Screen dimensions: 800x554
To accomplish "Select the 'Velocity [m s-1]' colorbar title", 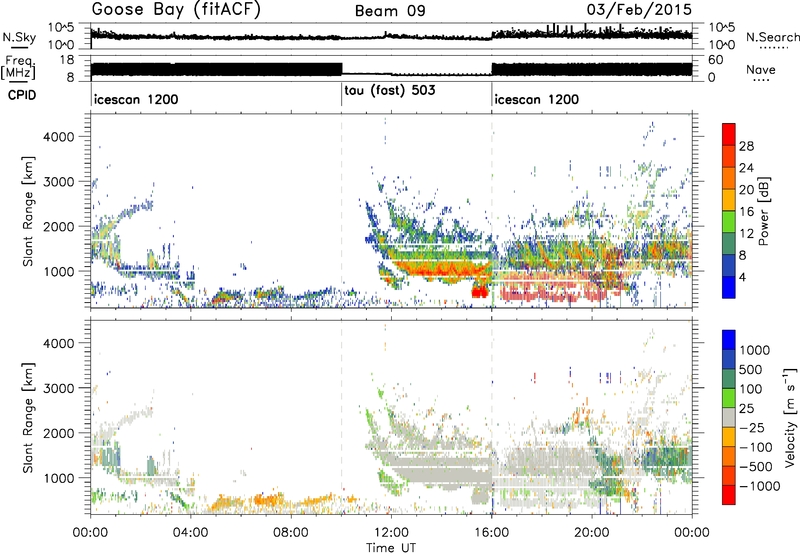I will coord(790,417).
